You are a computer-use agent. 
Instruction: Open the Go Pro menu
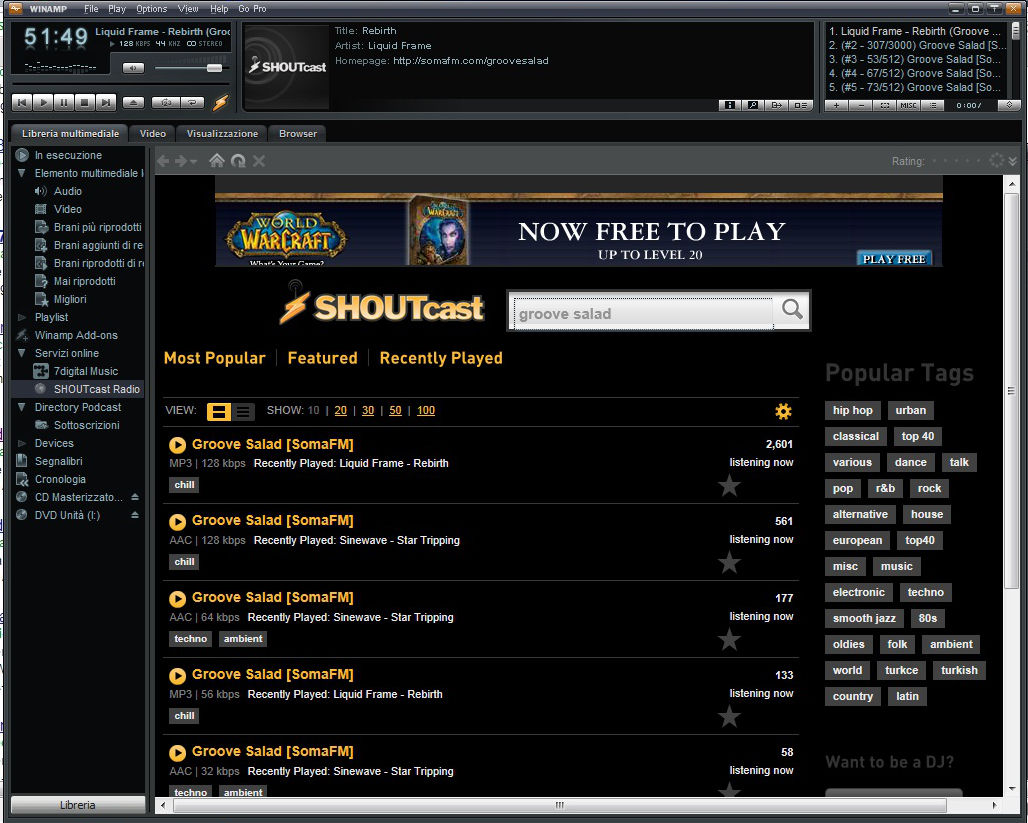[x=252, y=9]
